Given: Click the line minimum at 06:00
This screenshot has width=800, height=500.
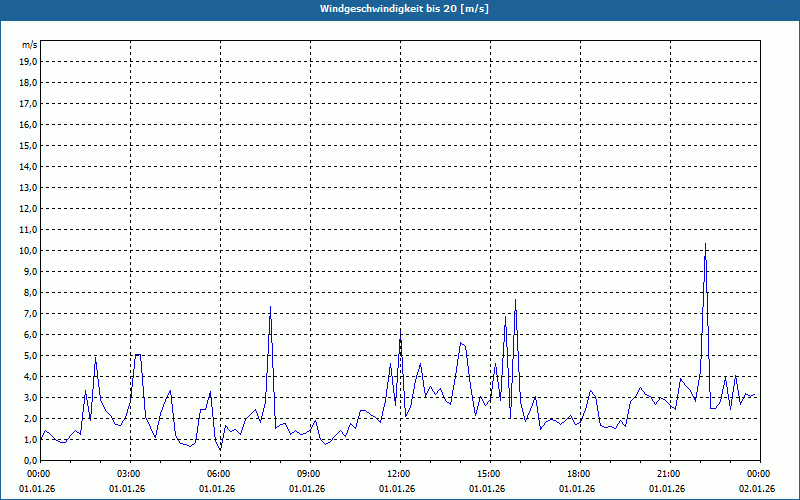Looking at the screenshot, I should tap(220, 449).
